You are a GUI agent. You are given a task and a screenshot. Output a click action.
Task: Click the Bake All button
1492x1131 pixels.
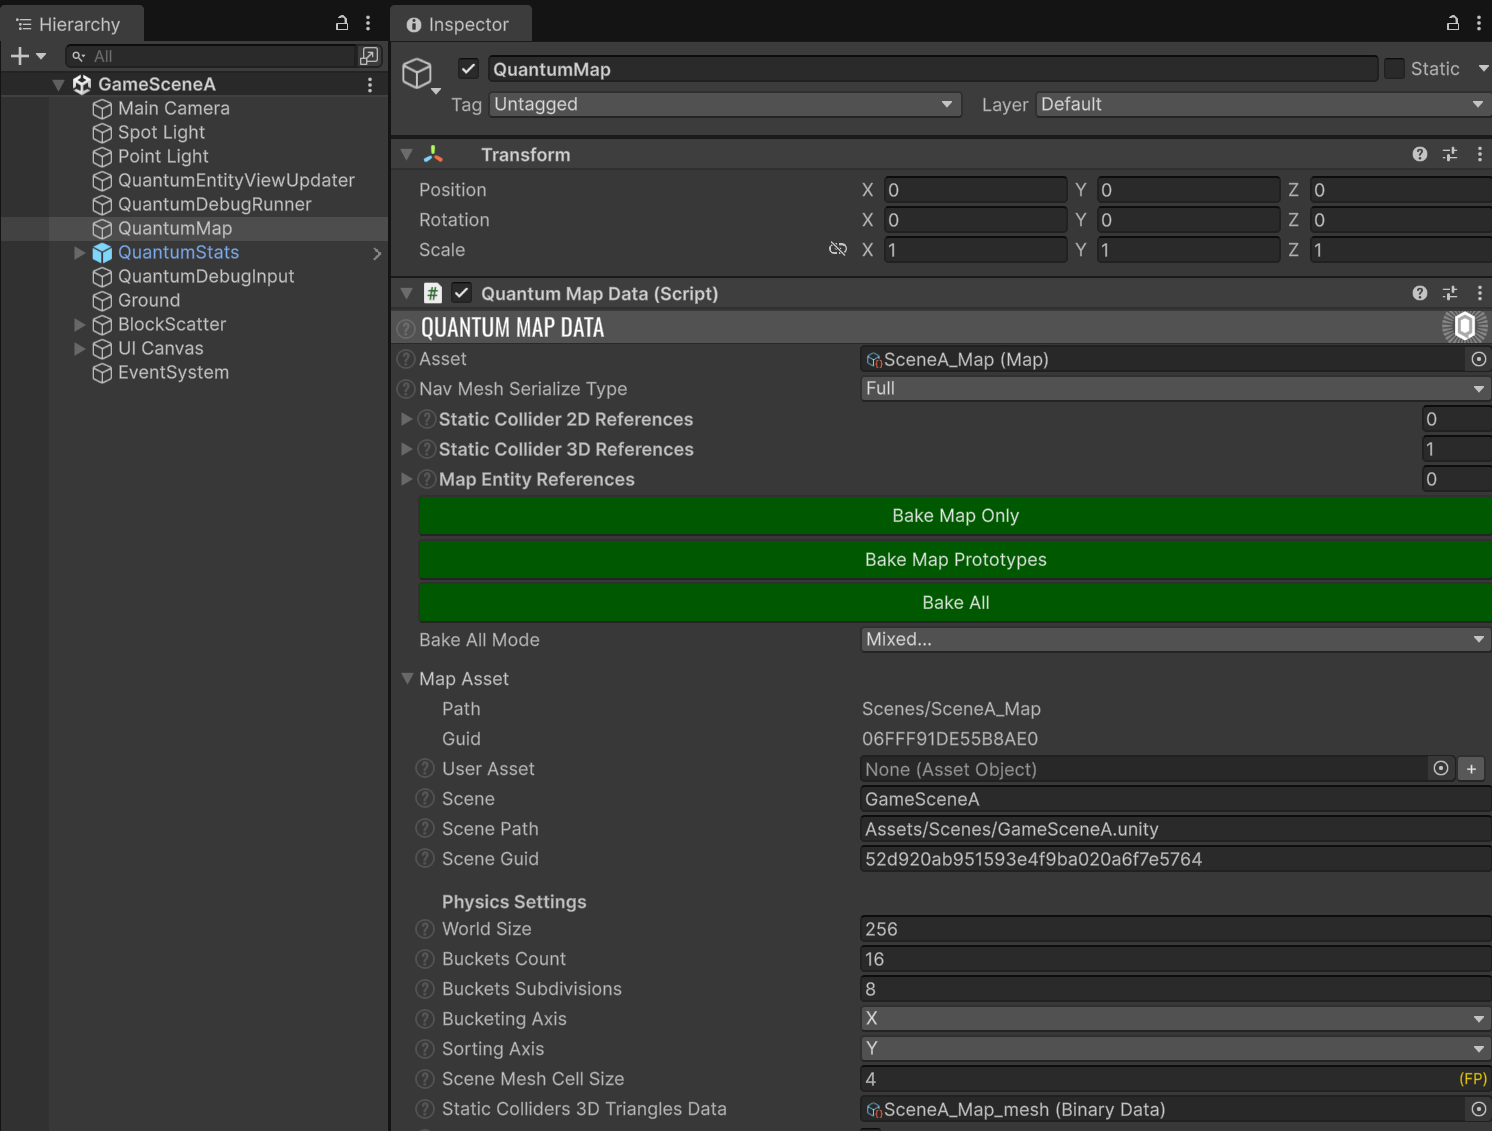point(955,603)
